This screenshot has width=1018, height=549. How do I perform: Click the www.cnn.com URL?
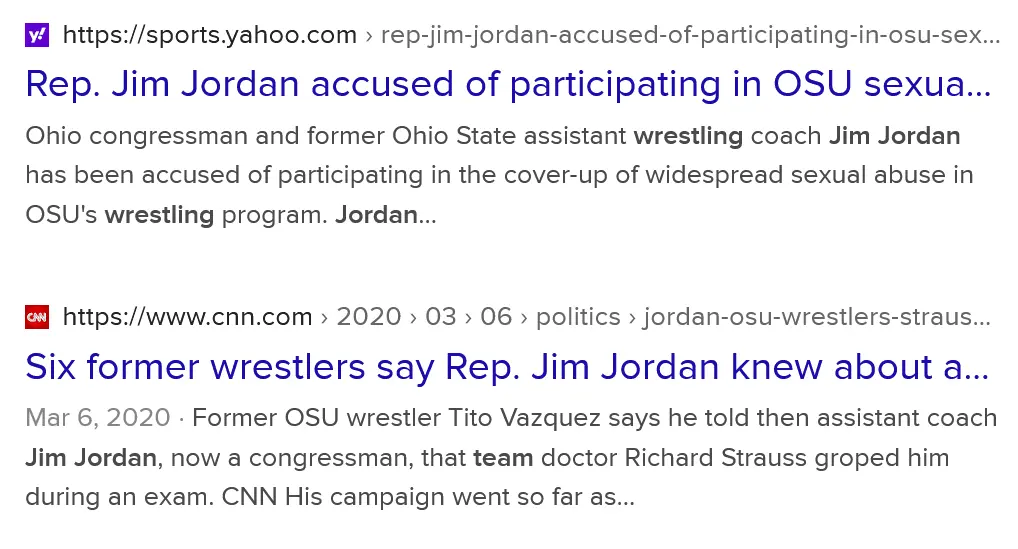click(x=187, y=318)
